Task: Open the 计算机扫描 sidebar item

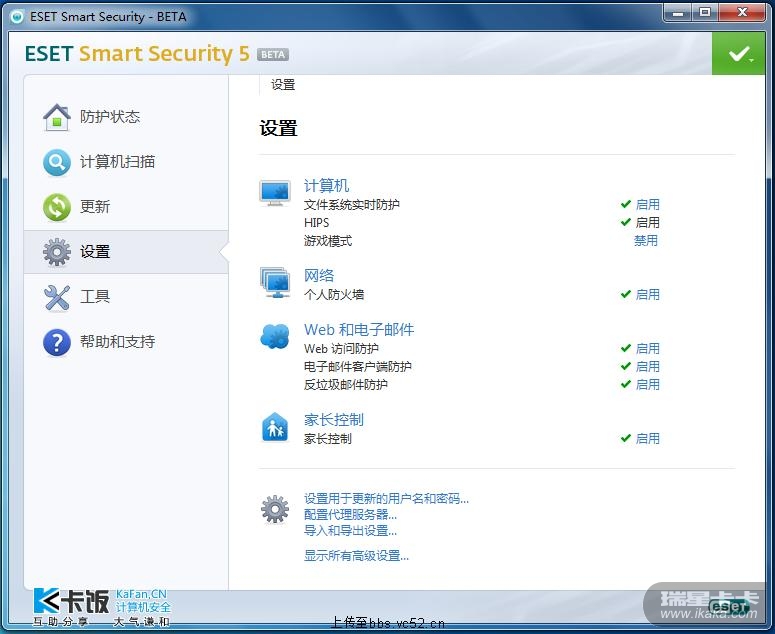Action: 117,162
